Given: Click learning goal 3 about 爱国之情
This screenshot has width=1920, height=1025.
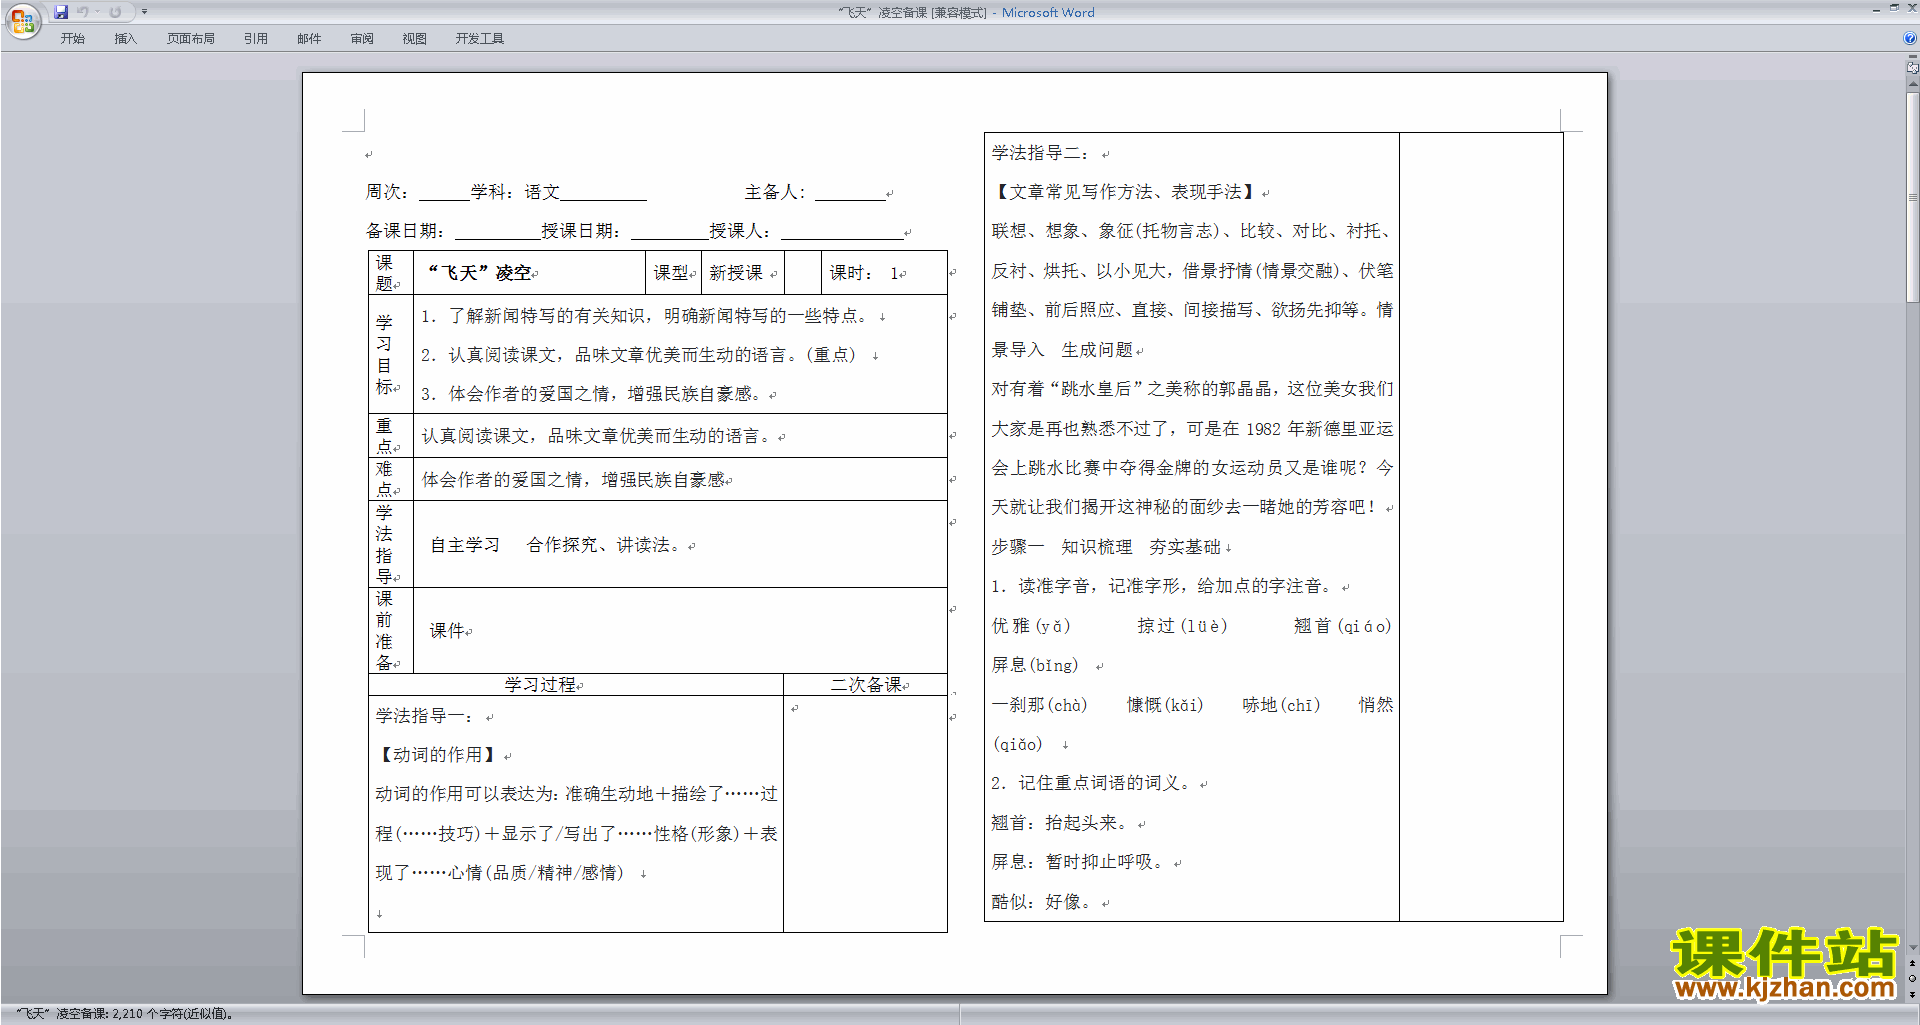Looking at the screenshot, I should [590, 394].
